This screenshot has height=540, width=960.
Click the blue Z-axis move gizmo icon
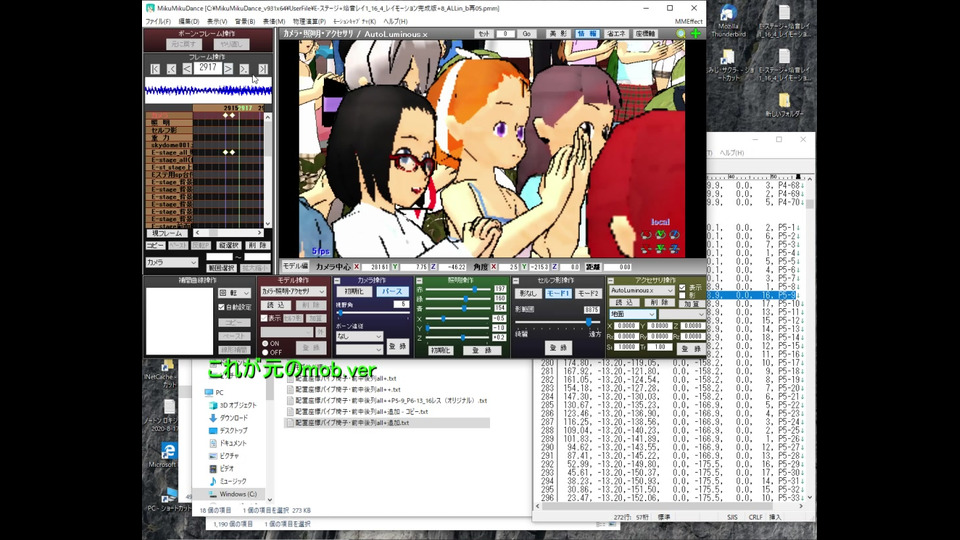(x=674, y=249)
